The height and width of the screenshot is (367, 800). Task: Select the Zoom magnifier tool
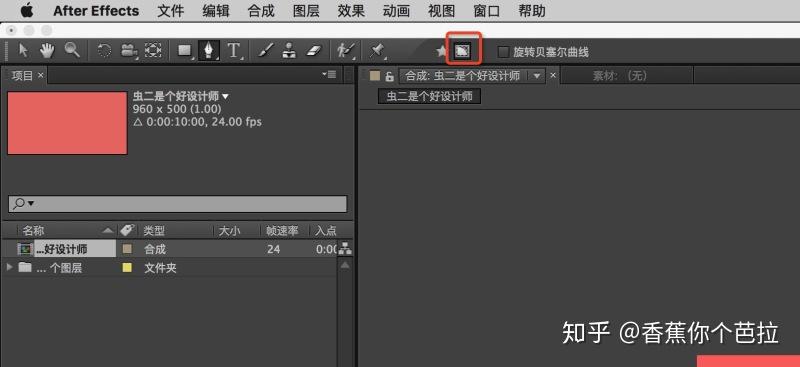tap(72, 51)
